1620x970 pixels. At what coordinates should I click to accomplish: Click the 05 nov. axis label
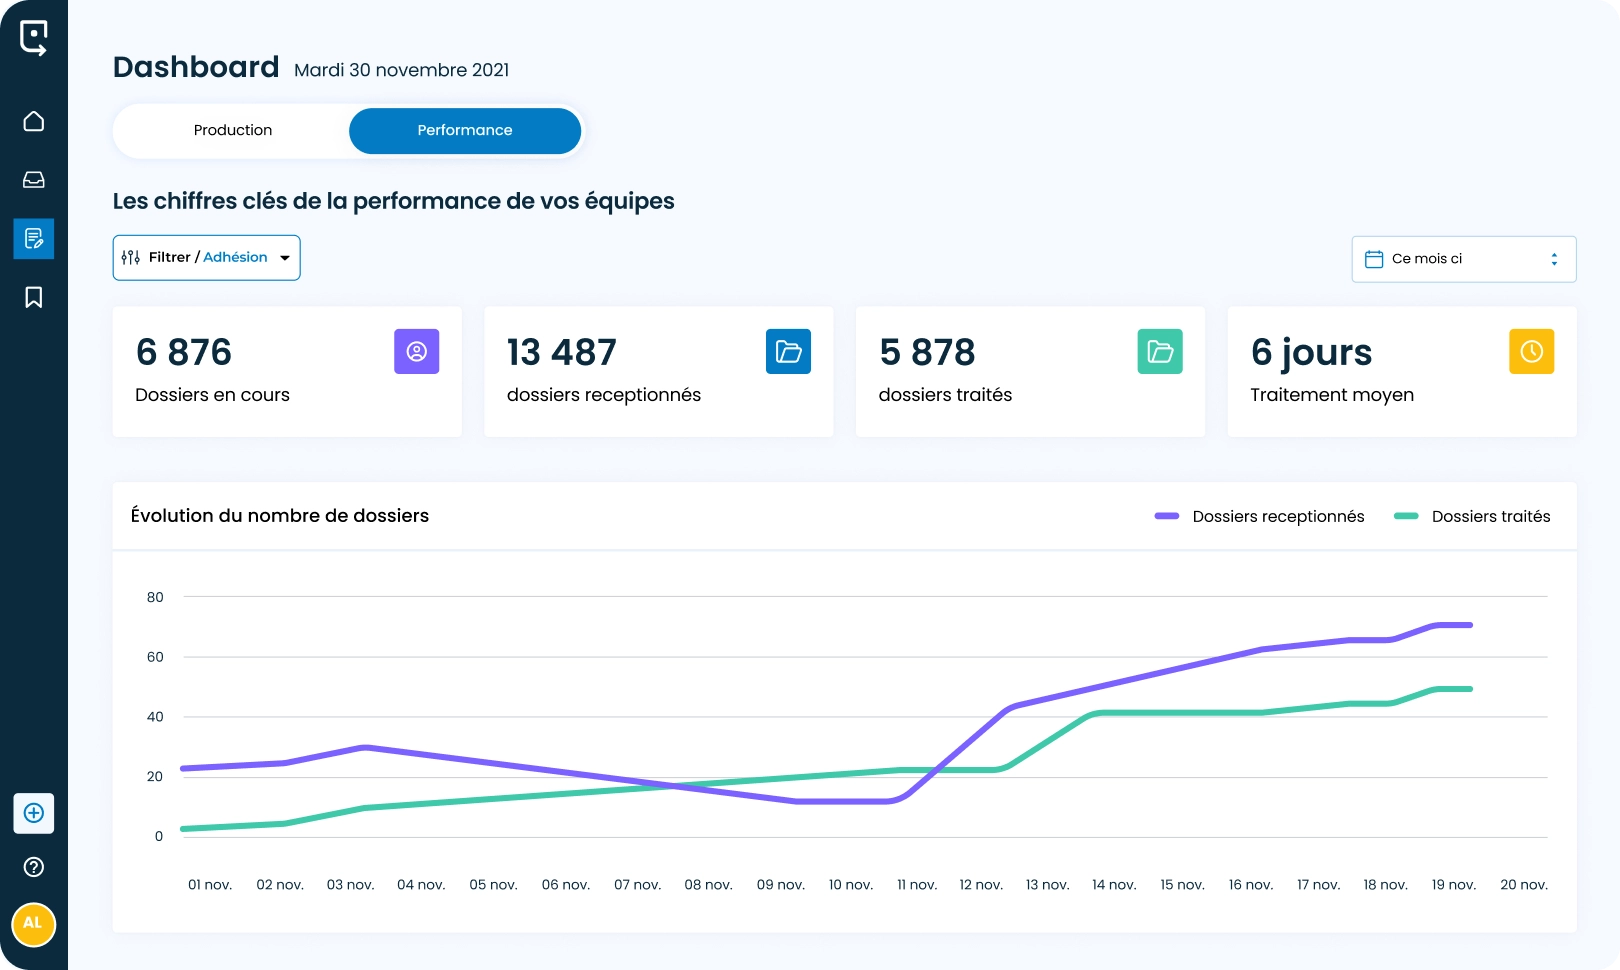pos(494,885)
